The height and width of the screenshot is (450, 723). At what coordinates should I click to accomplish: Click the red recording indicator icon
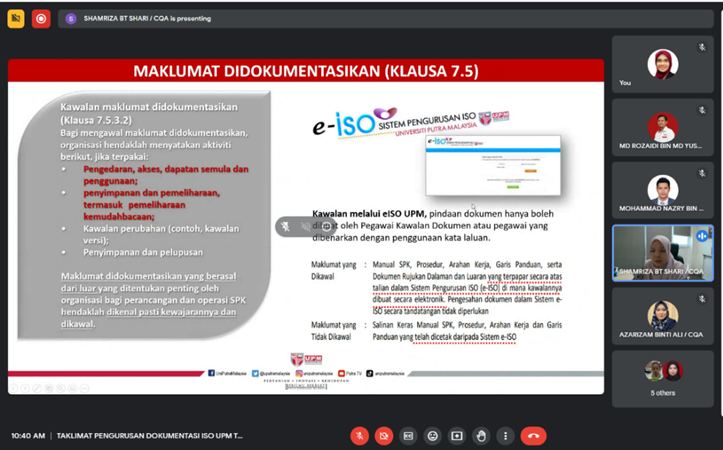[x=41, y=18]
